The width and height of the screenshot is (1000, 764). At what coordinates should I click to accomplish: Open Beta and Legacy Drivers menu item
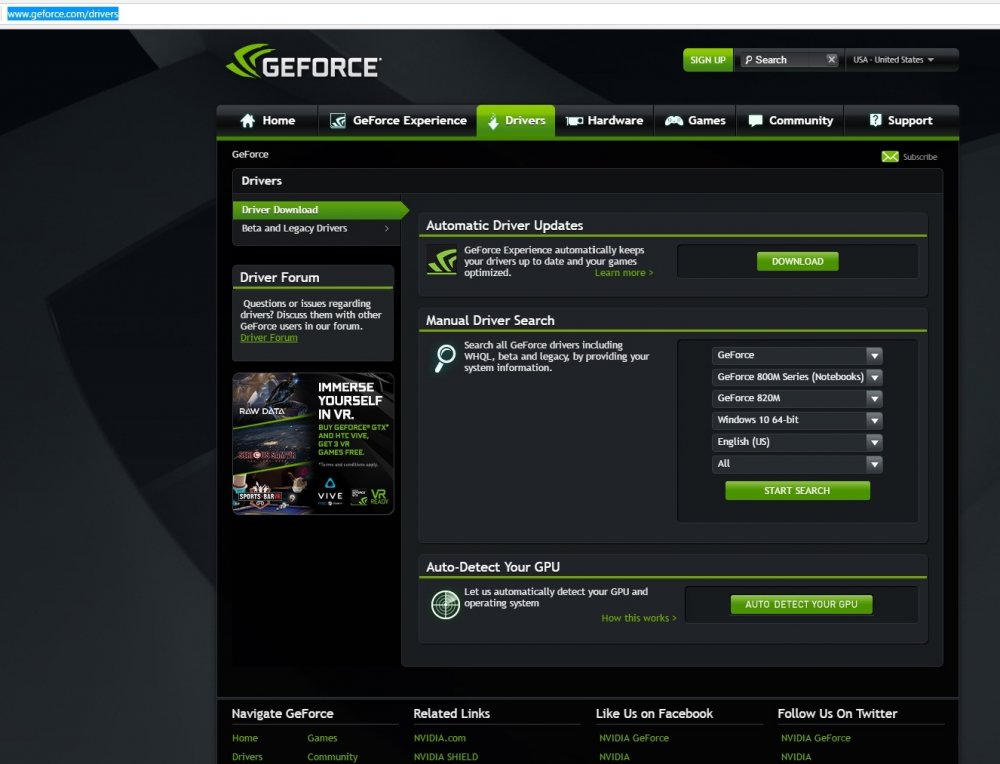coord(316,228)
